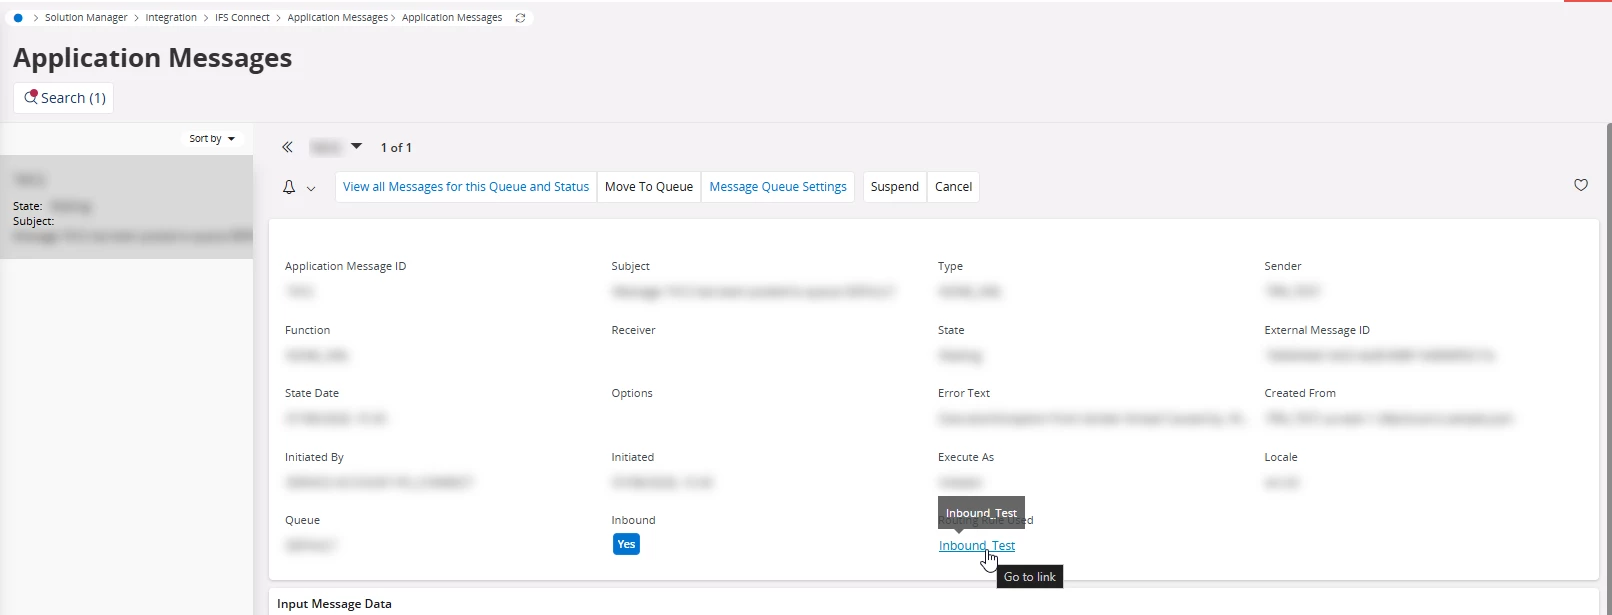Viewport: 1612px width, 615px height.
Task: Click the '1 of 1' record counter
Action: (x=396, y=148)
